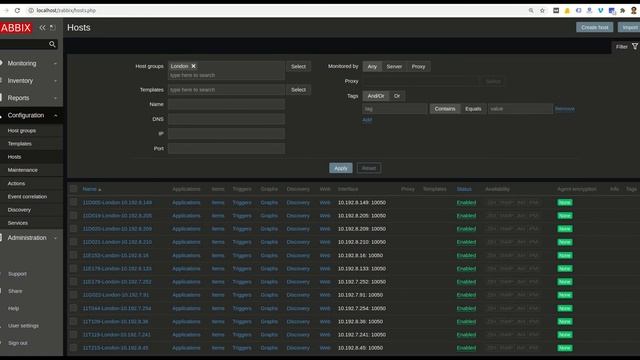Screen dimensions: 640x360
Task: Click Select next to Host groups
Action: [x=298, y=66]
